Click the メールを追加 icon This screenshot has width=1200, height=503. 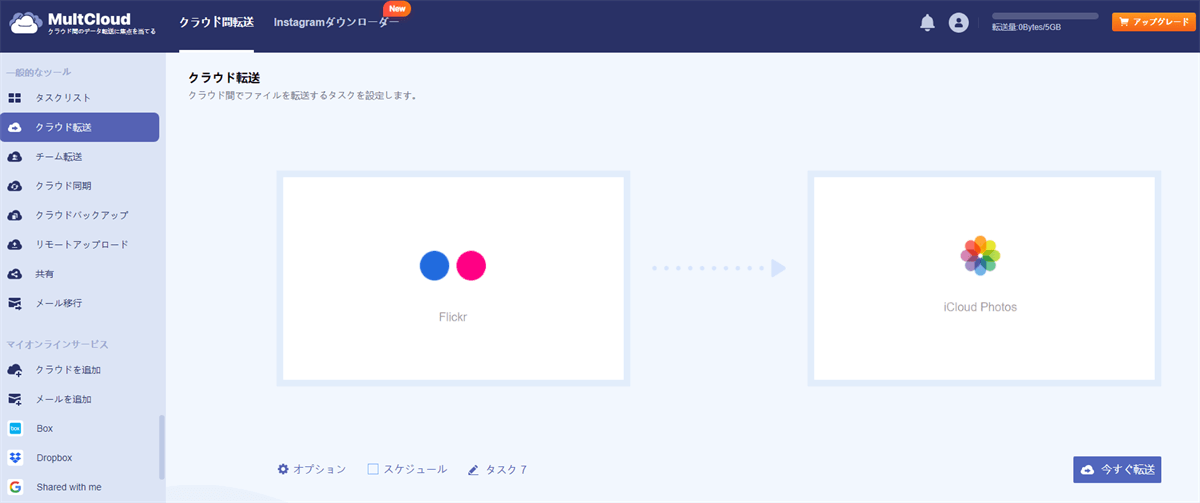tap(15, 399)
